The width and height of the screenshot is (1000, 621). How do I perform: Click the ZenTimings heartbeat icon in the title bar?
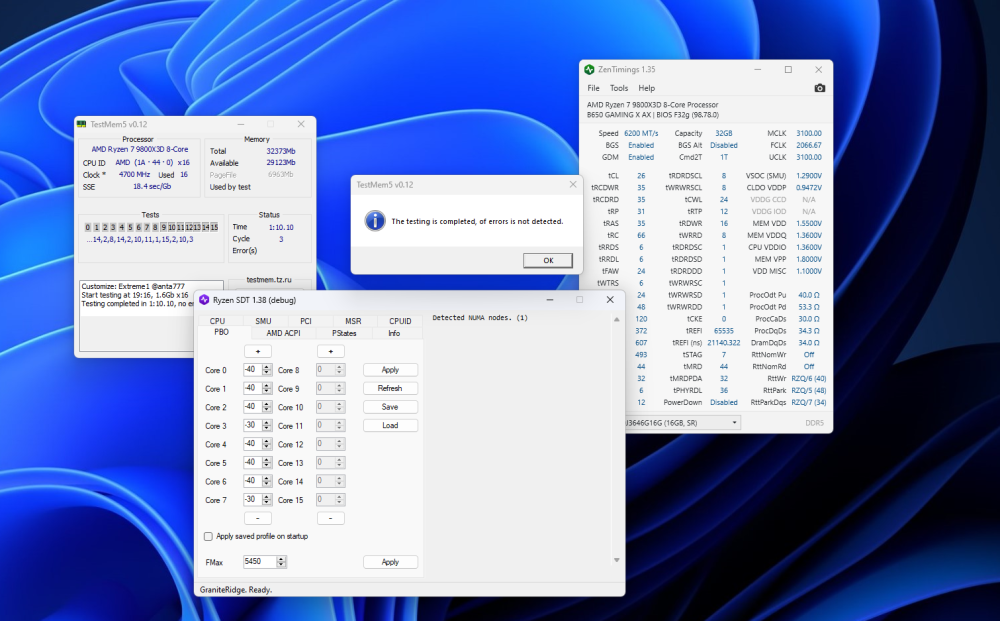point(589,69)
